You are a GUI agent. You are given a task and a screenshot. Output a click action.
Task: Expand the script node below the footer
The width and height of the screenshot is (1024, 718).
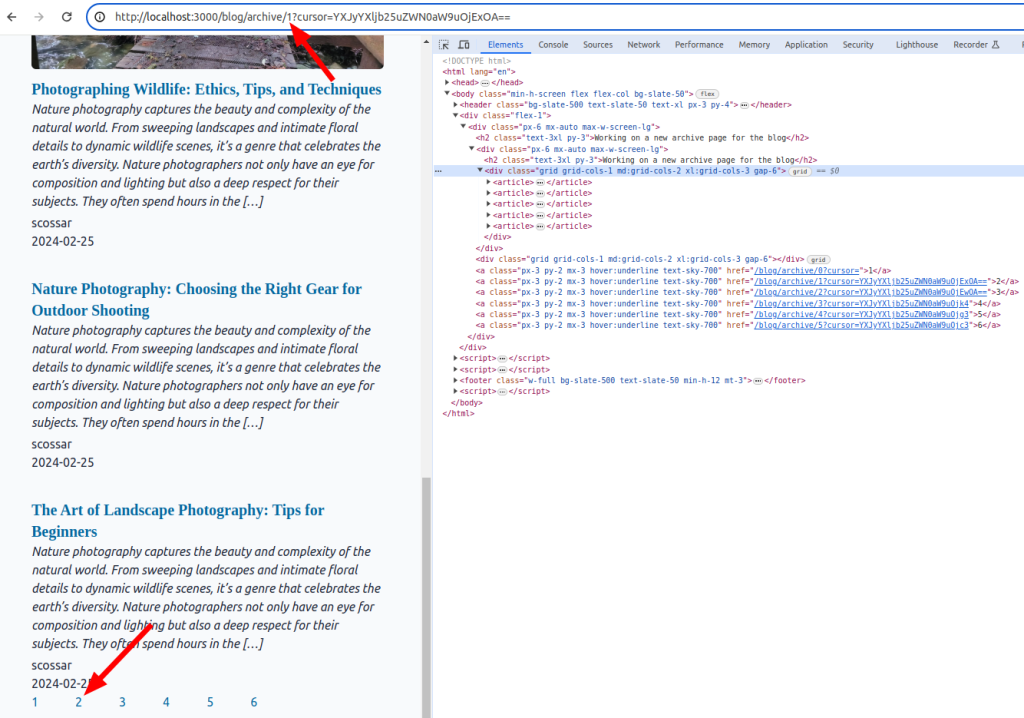coord(456,391)
